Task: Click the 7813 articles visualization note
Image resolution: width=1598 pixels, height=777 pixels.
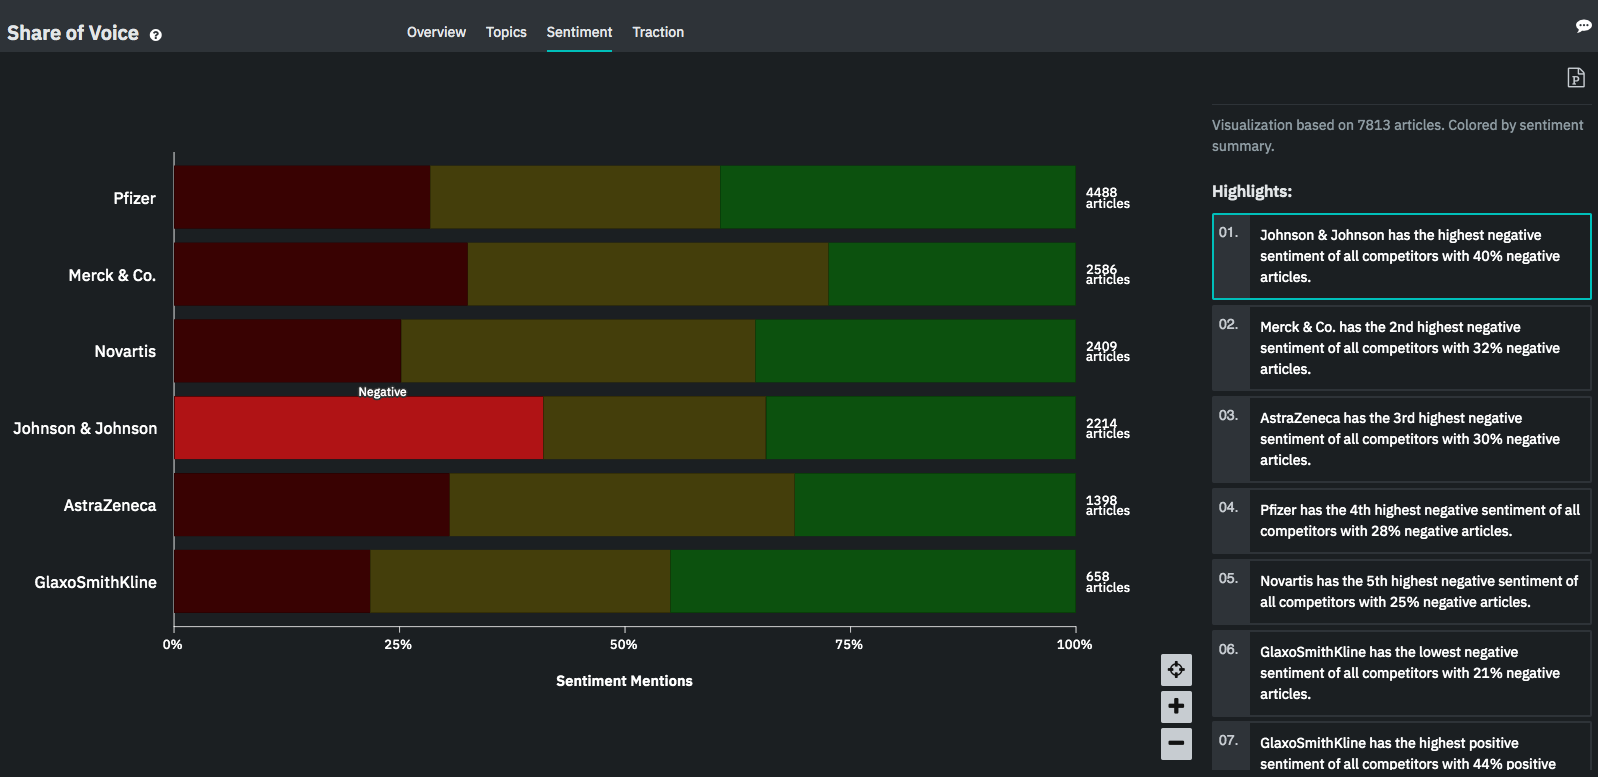Action: pyautogui.click(x=1397, y=135)
